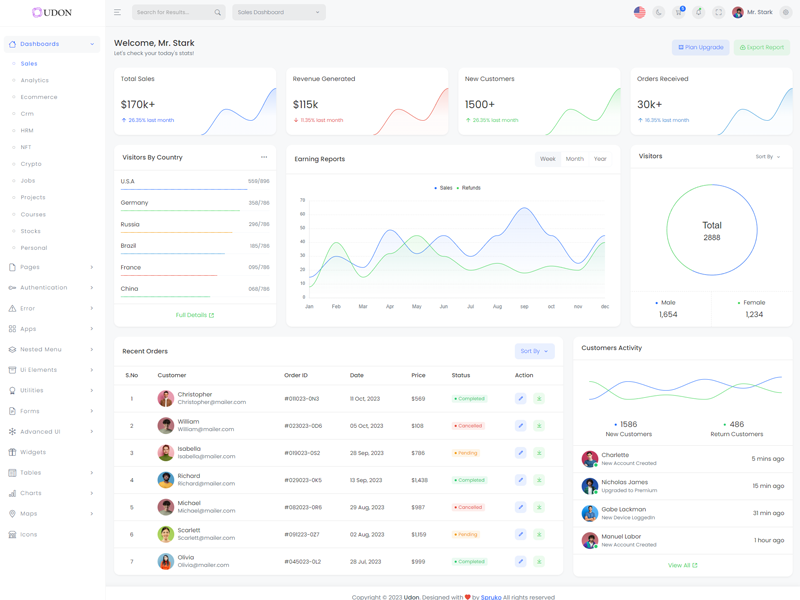This screenshot has width=800, height=600.
Task: Toggle Refunds series in Earning Reports legend
Action: 469,188
